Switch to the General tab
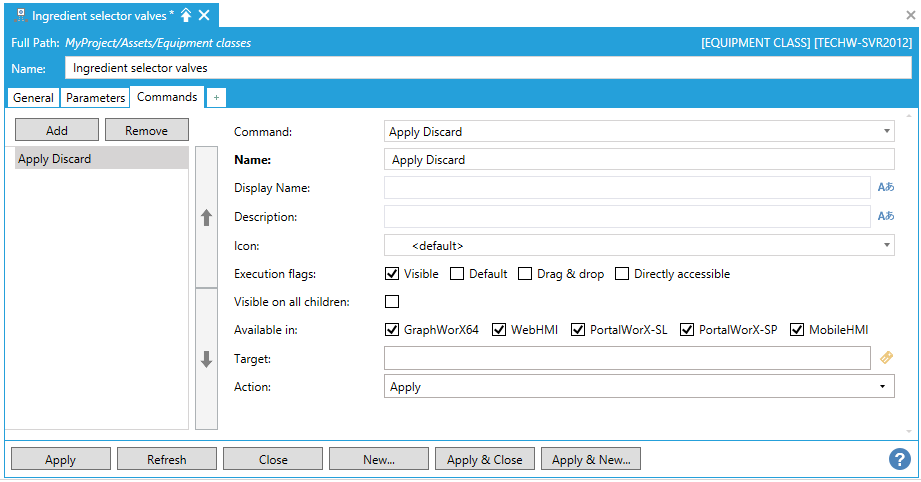The height and width of the screenshot is (482, 921). (33, 98)
